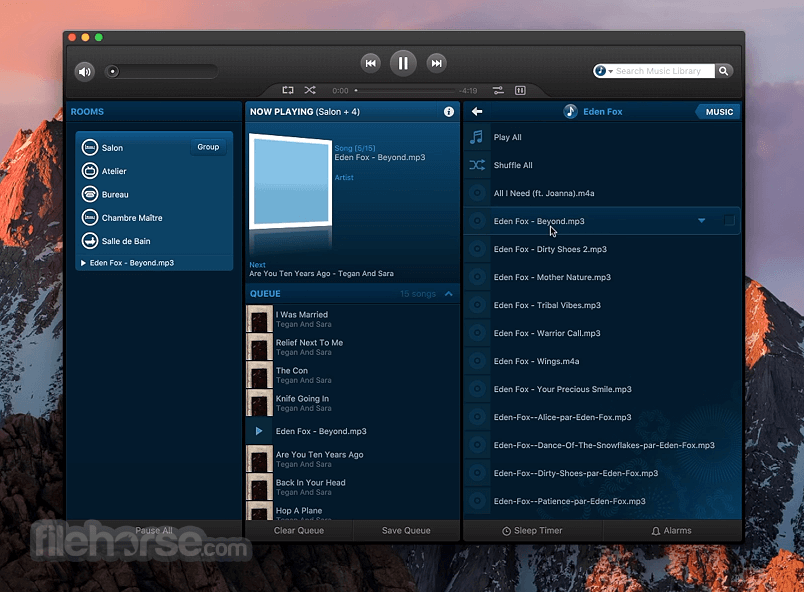Select the Salle de Bain room icon
Image resolution: width=804 pixels, height=592 pixels.
[x=90, y=241]
